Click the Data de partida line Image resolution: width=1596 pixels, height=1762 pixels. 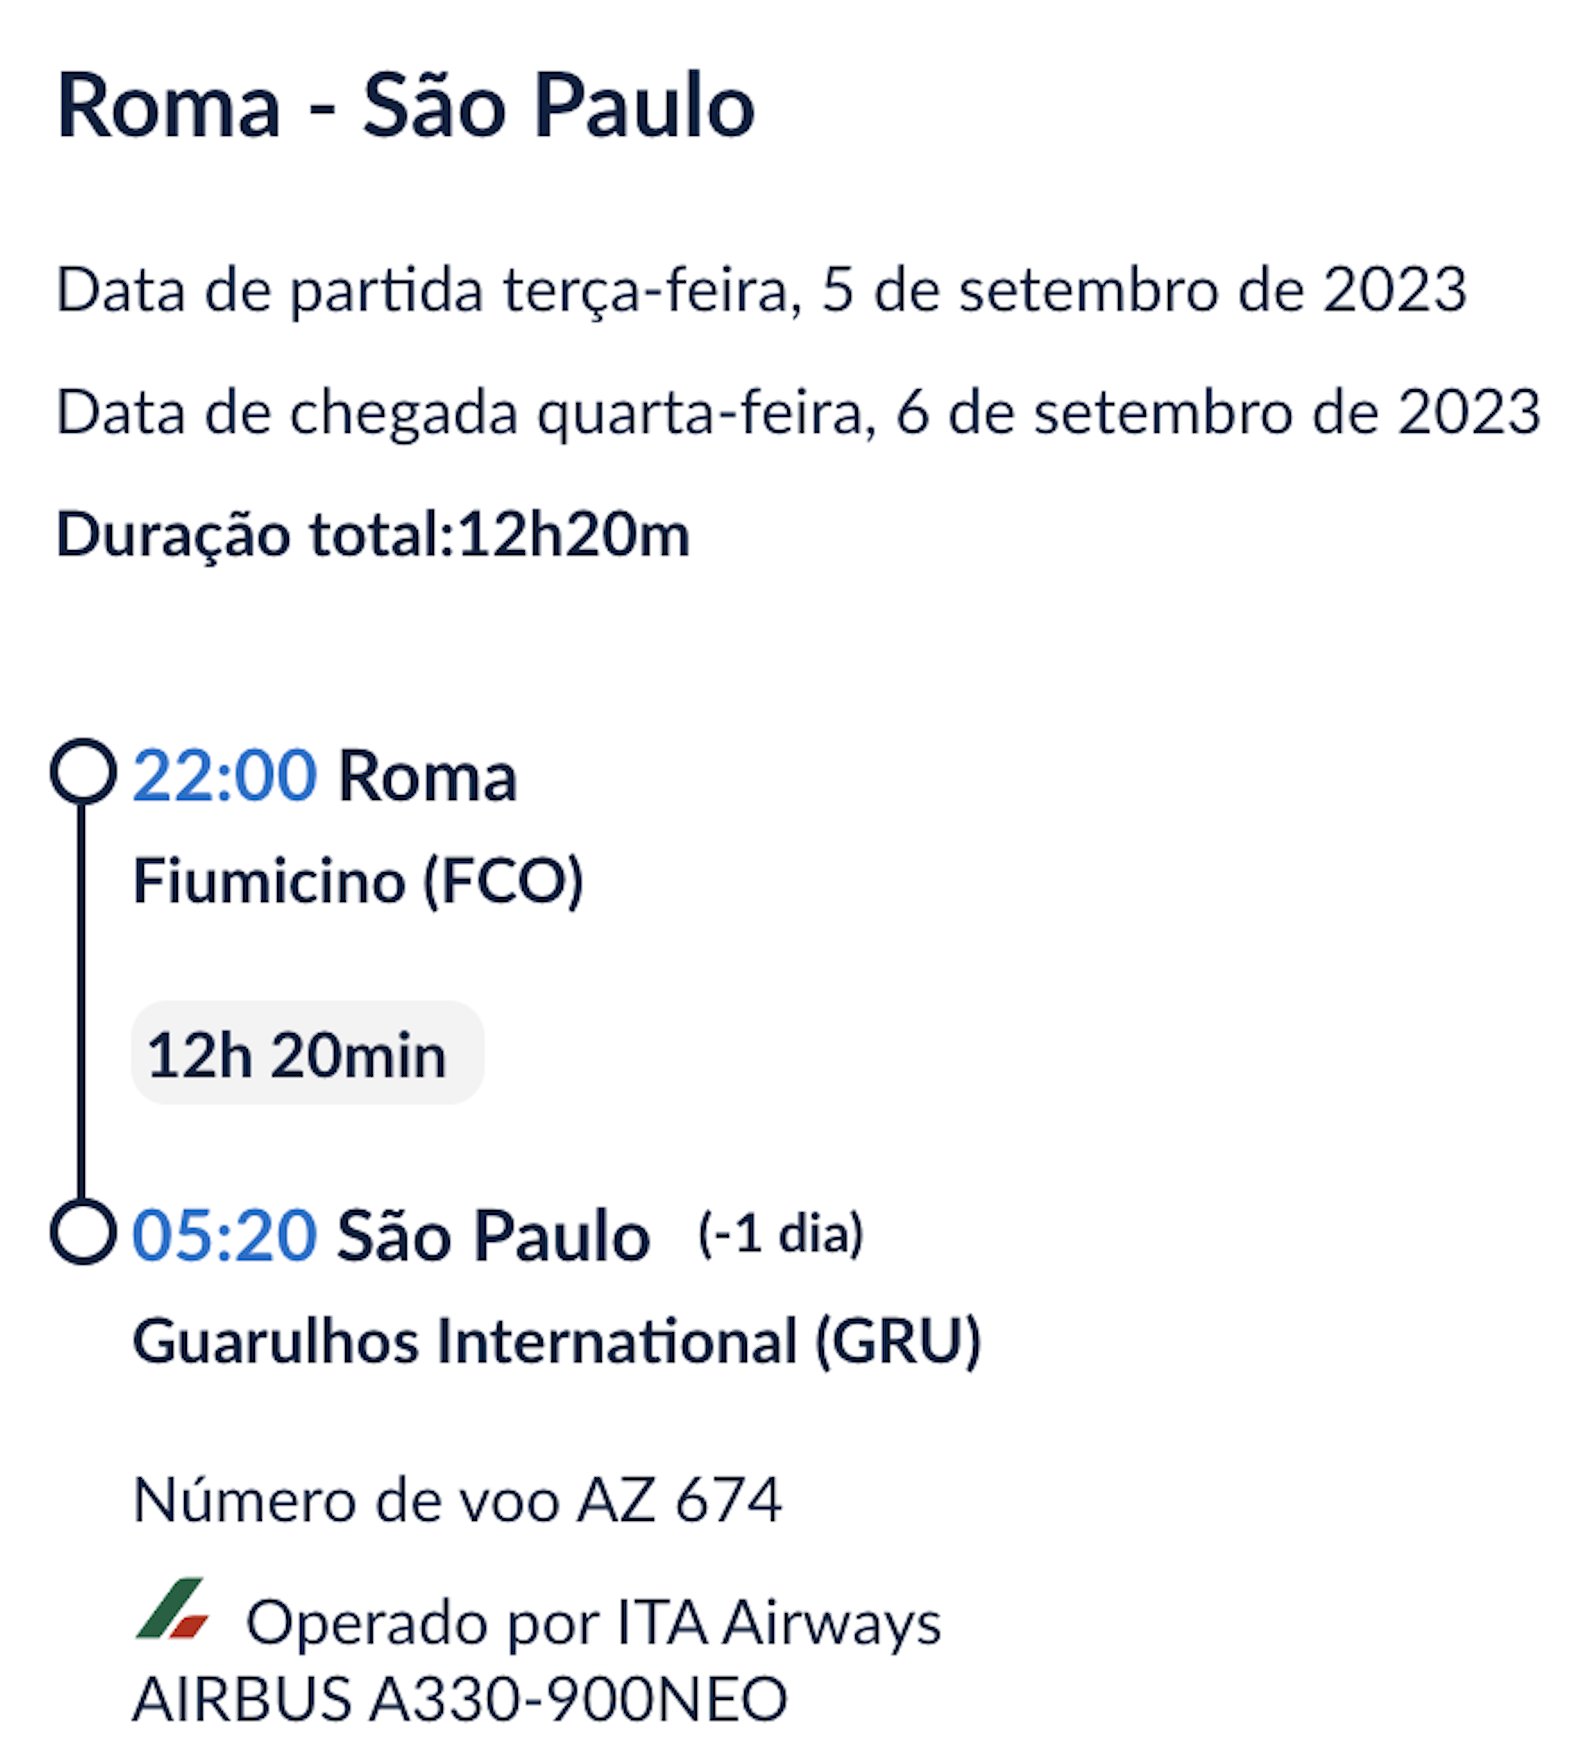pyautogui.click(x=761, y=291)
